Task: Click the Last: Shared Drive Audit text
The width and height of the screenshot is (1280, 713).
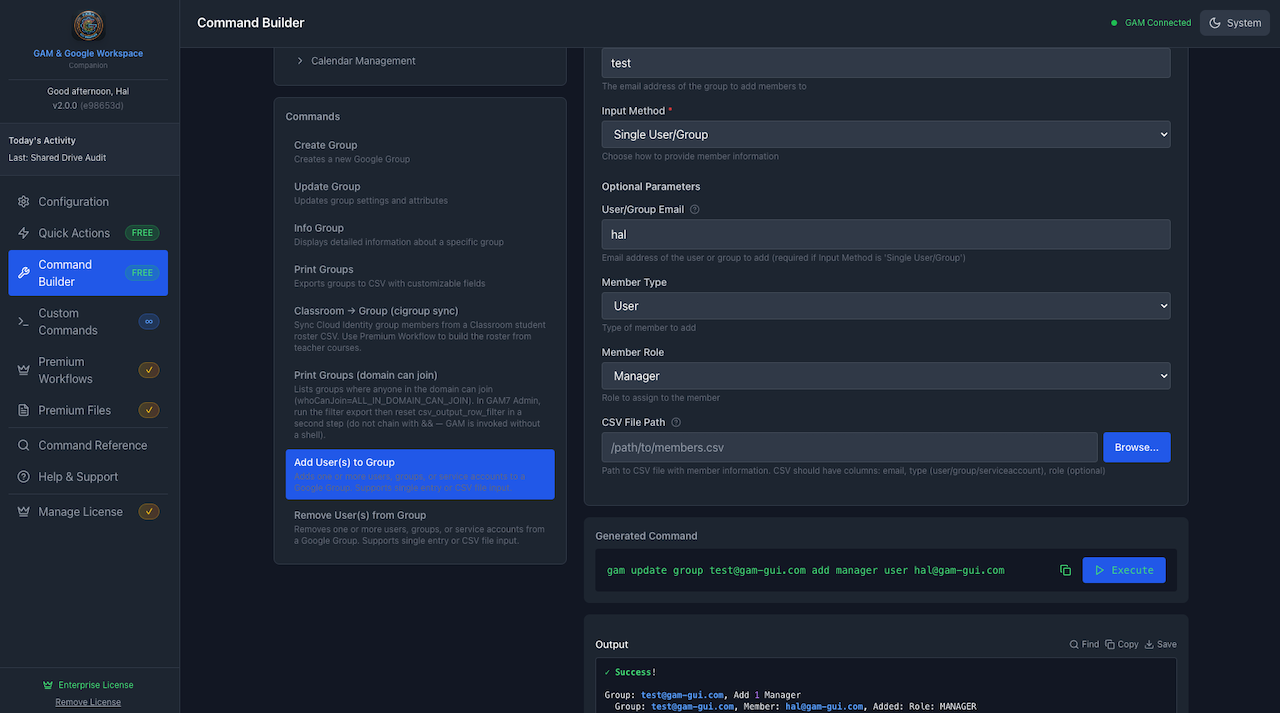Action: (x=57, y=158)
